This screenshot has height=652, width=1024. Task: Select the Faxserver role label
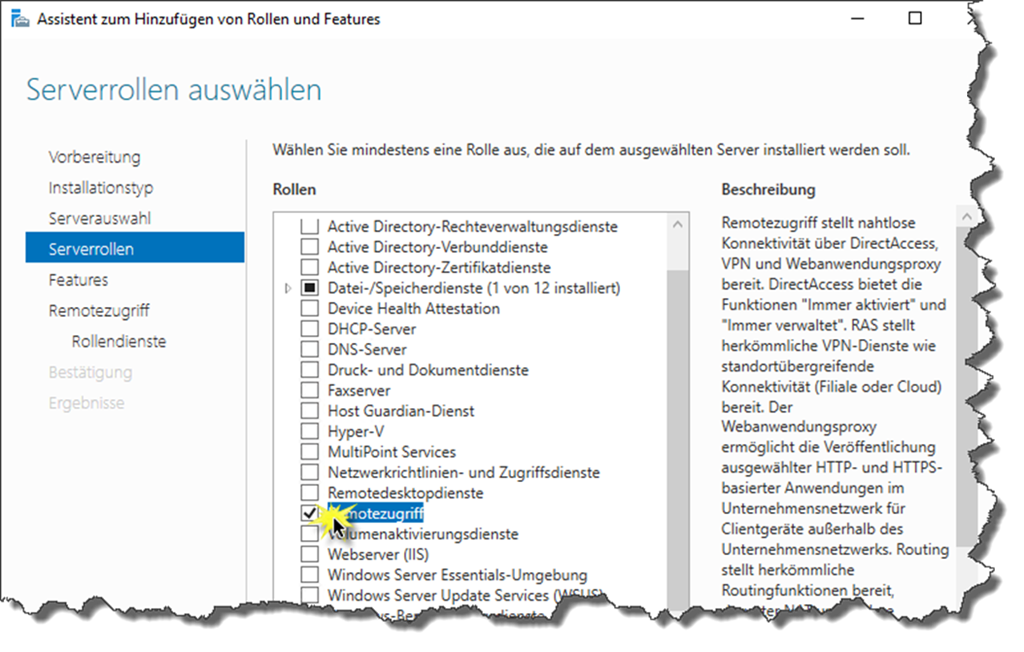(x=359, y=390)
